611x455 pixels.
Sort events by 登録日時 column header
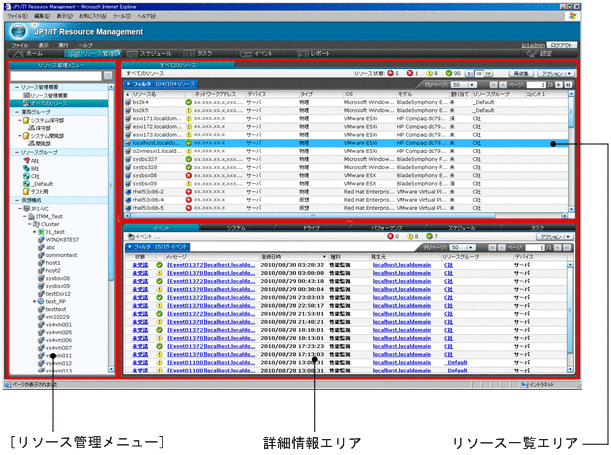tap(293, 257)
